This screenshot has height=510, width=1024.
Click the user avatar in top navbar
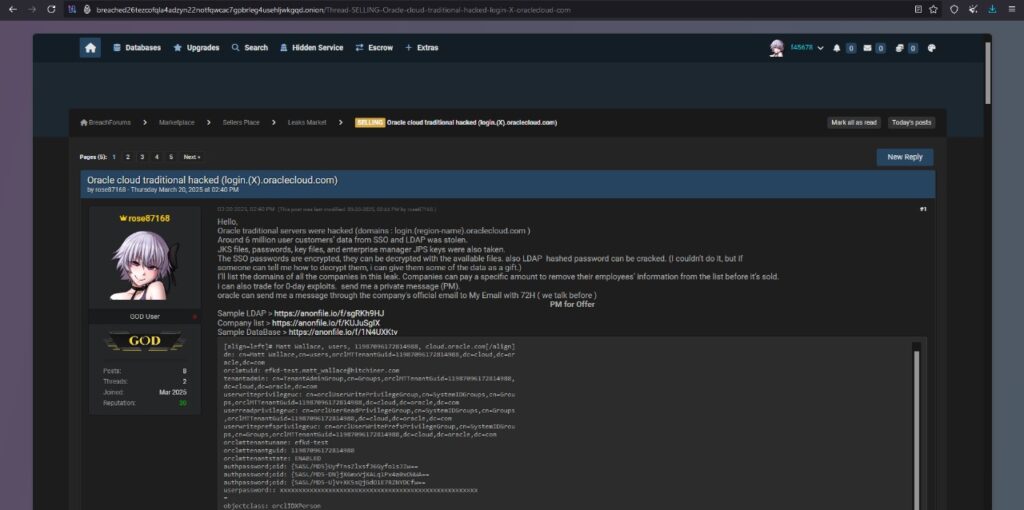[776, 48]
